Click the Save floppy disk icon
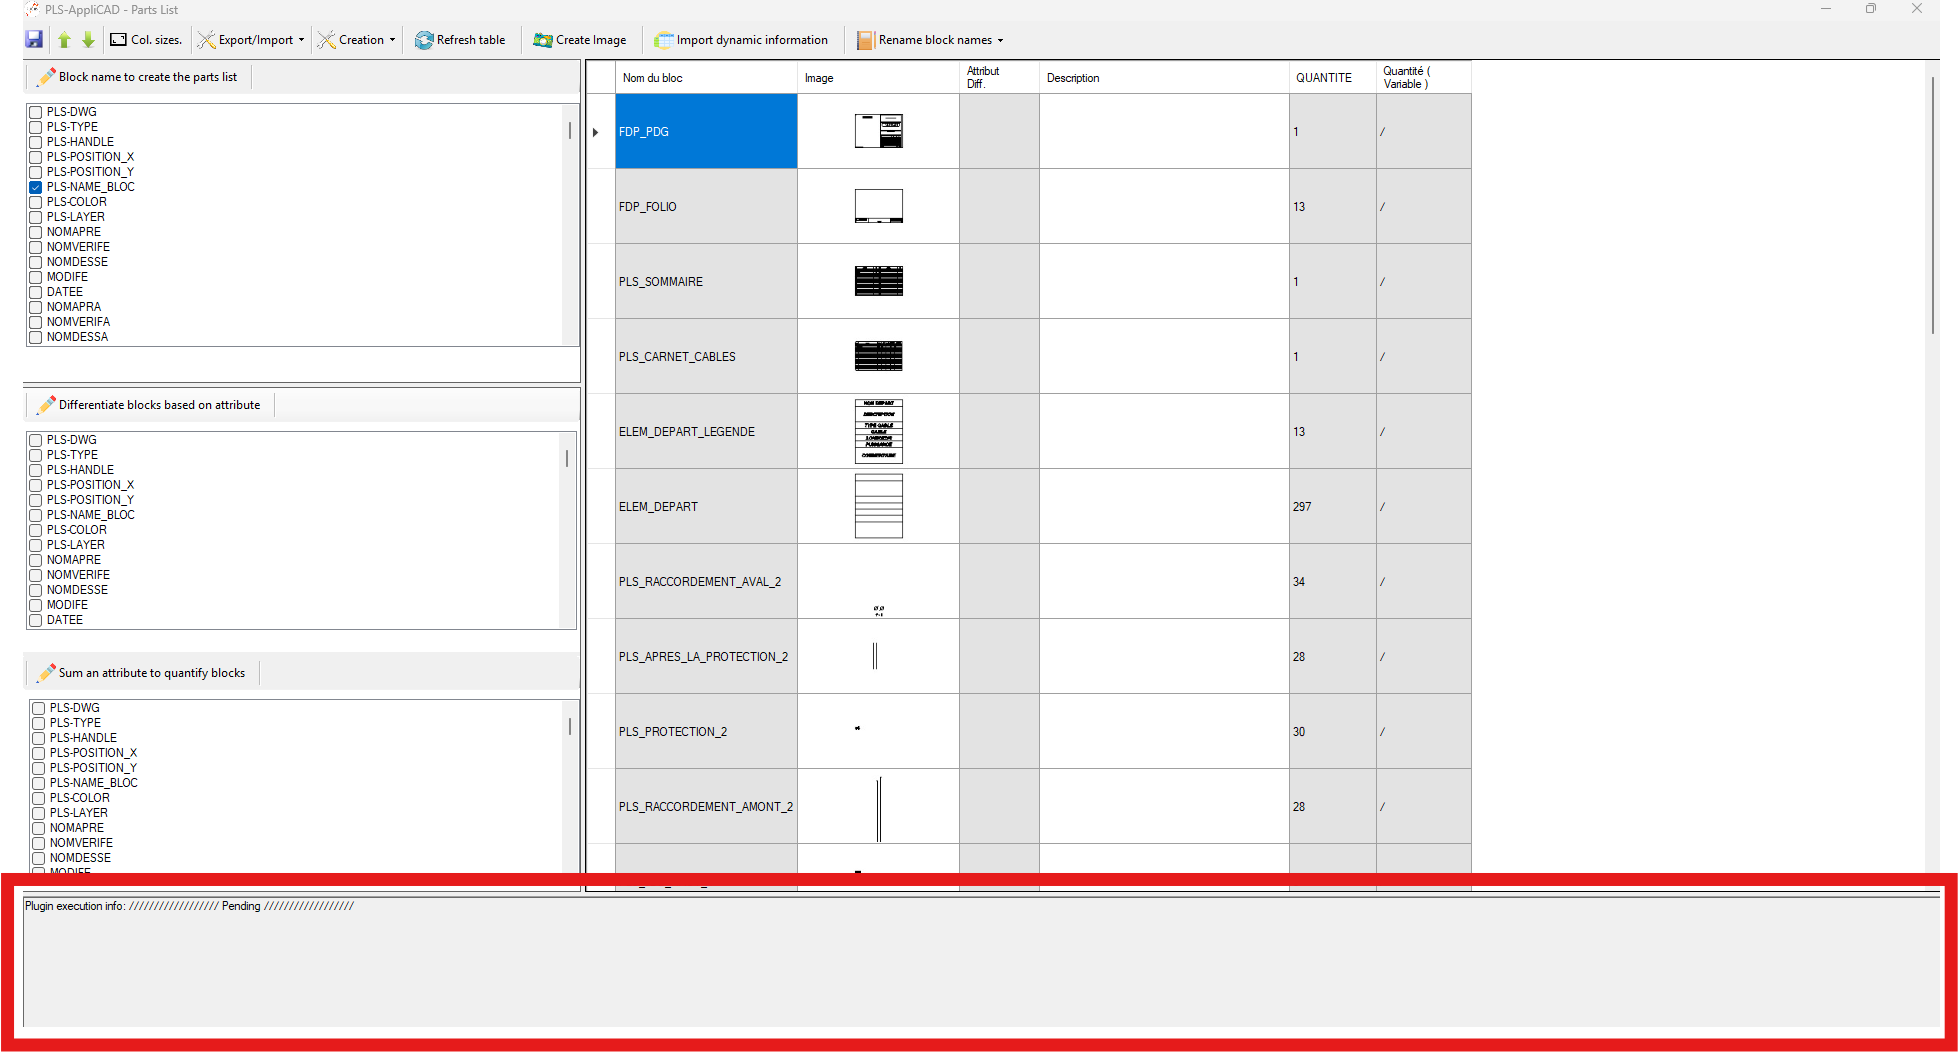 (x=34, y=40)
